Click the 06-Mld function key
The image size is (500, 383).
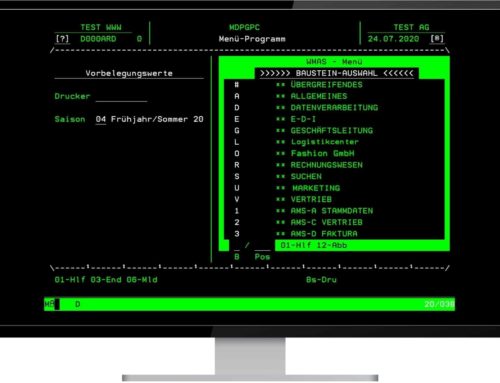142,280
